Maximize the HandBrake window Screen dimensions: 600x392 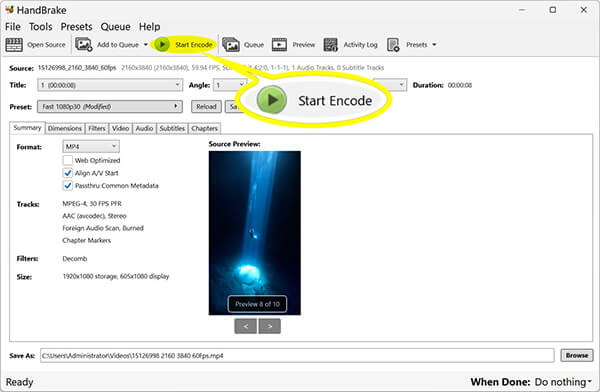[x=553, y=10]
